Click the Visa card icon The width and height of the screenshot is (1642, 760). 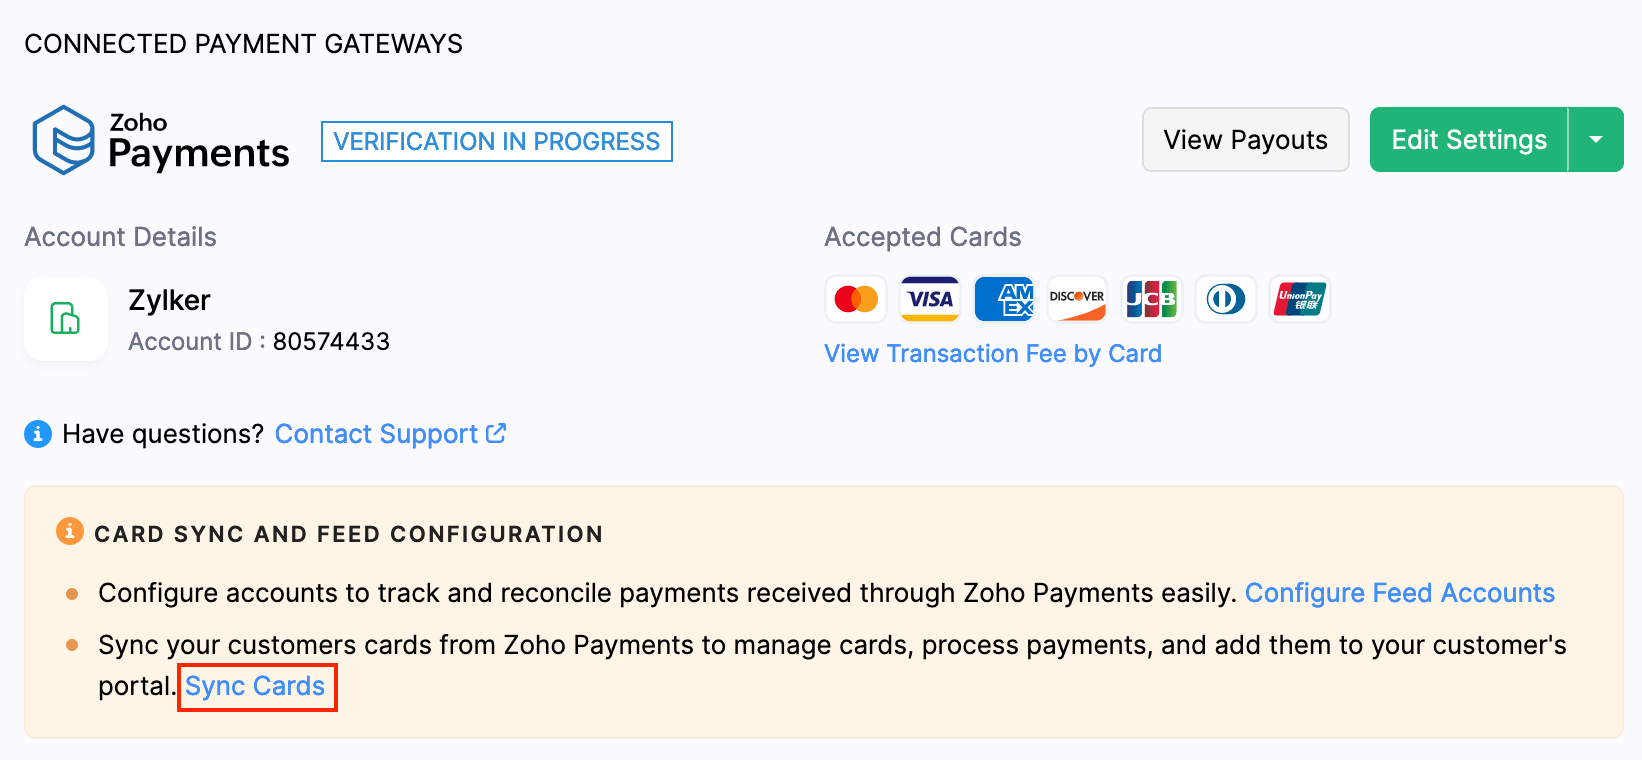pos(930,299)
